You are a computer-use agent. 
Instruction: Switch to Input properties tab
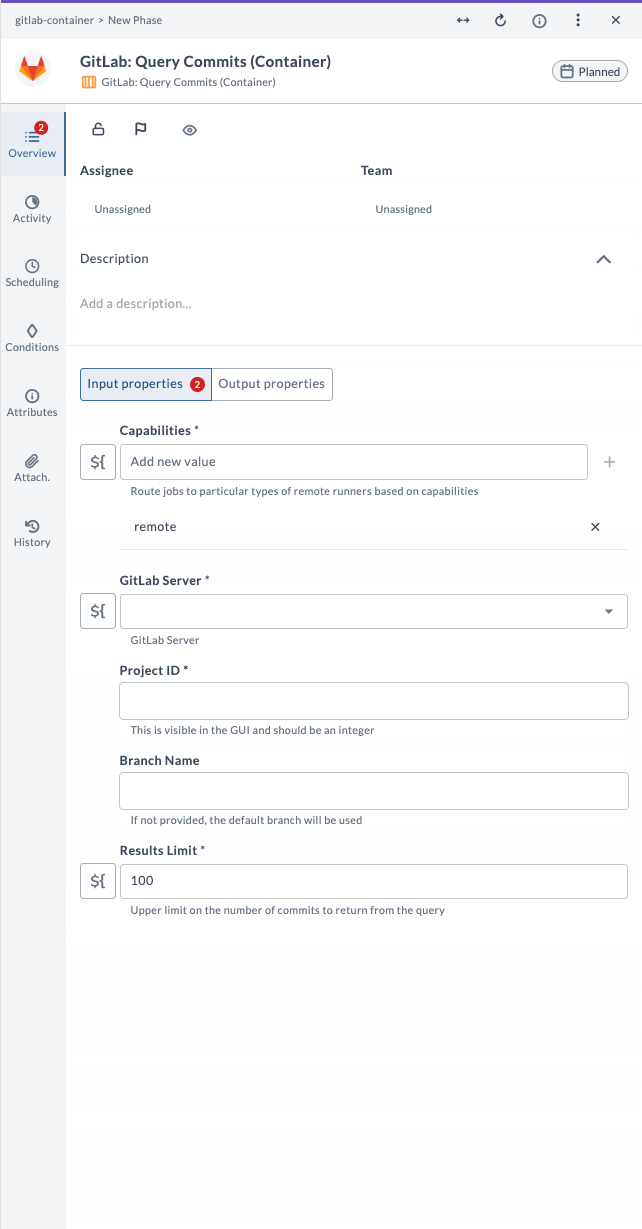(x=146, y=384)
